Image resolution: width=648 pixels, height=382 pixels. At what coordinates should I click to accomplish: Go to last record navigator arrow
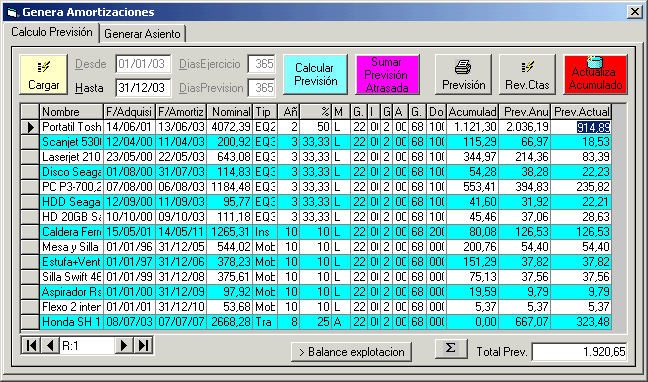(x=143, y=345)
